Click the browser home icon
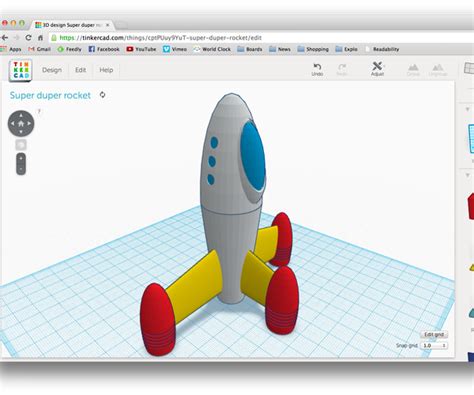The width and height of the screenshot is (474, 395). click(40, 38)
